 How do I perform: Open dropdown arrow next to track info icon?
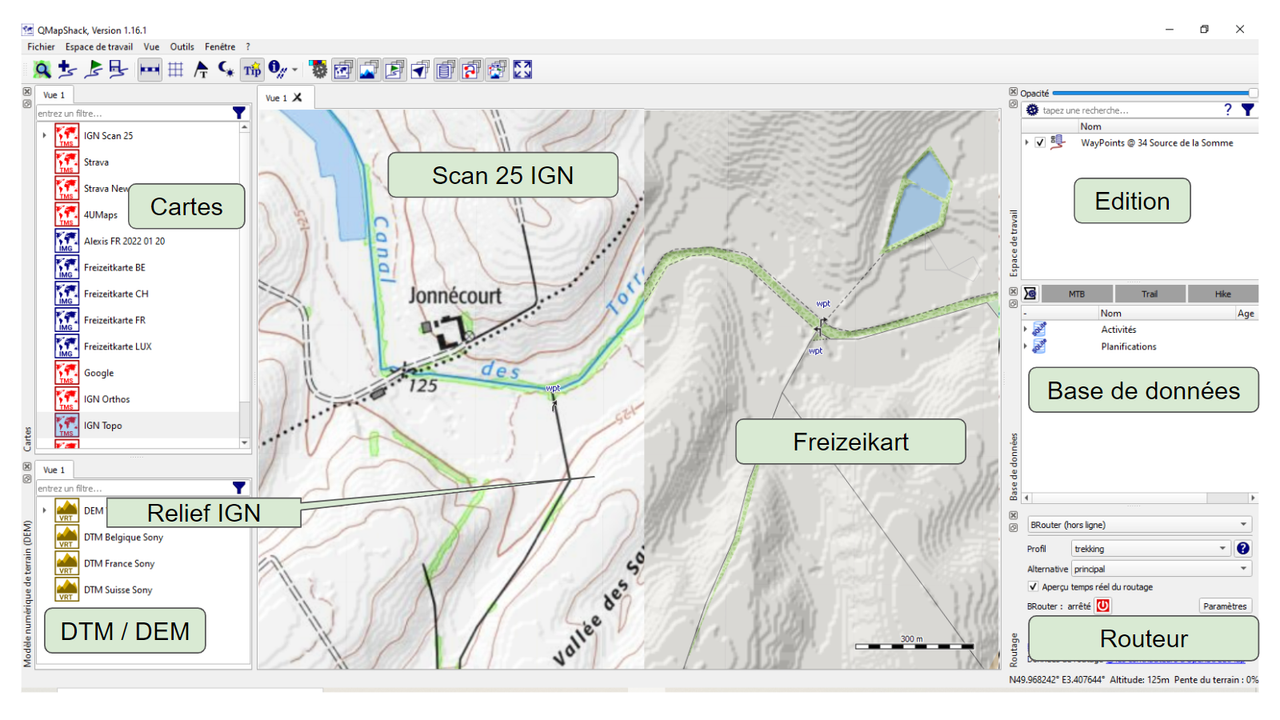(x=295, y=70)
